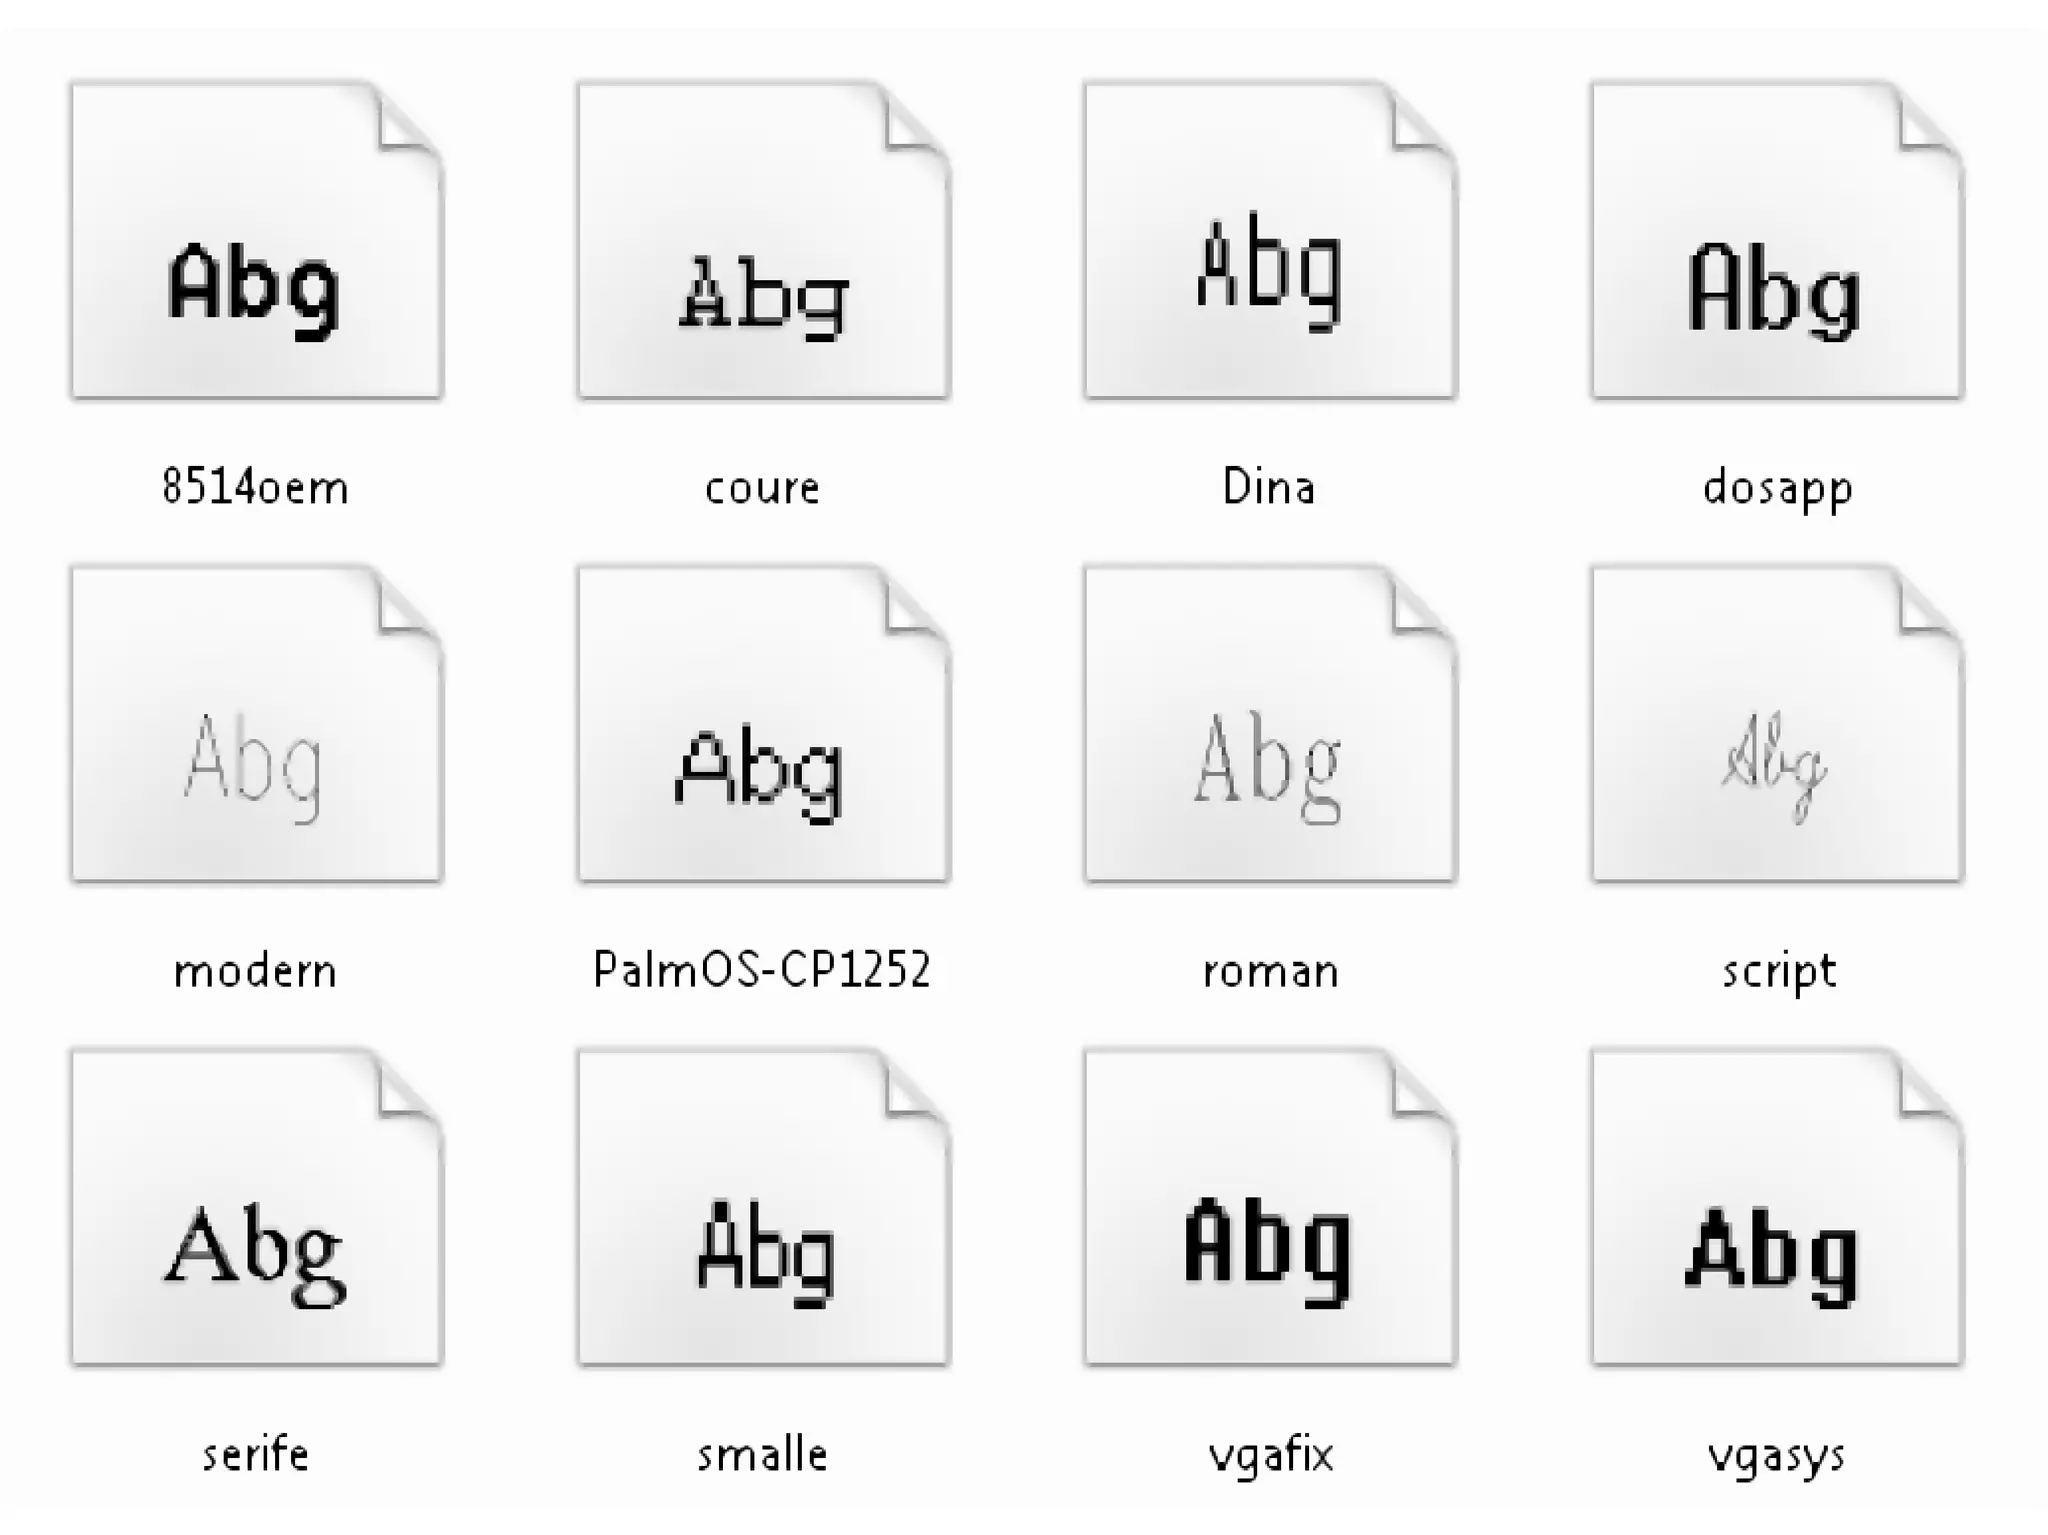Screen dimensions: 2048x1535
Task: Click the PalmOS-CP1252 font icon
Action: [764, 725]
